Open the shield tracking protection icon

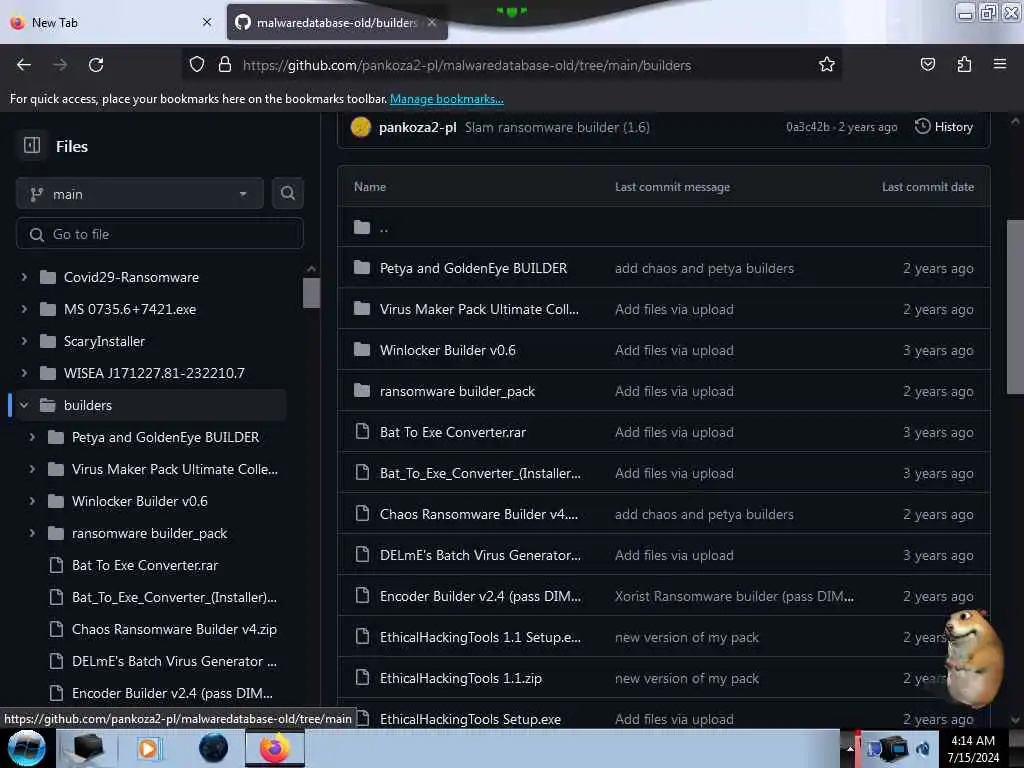(197, 65)
